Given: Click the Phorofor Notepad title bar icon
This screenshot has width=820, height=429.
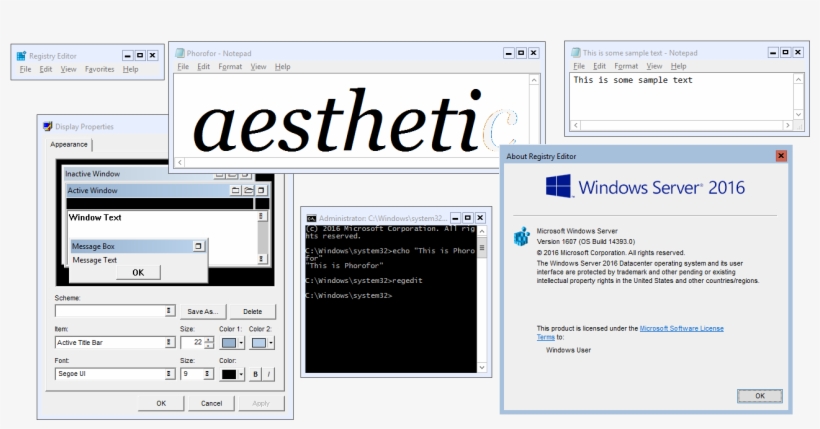Looking at the screenshot, I should 180,53.
